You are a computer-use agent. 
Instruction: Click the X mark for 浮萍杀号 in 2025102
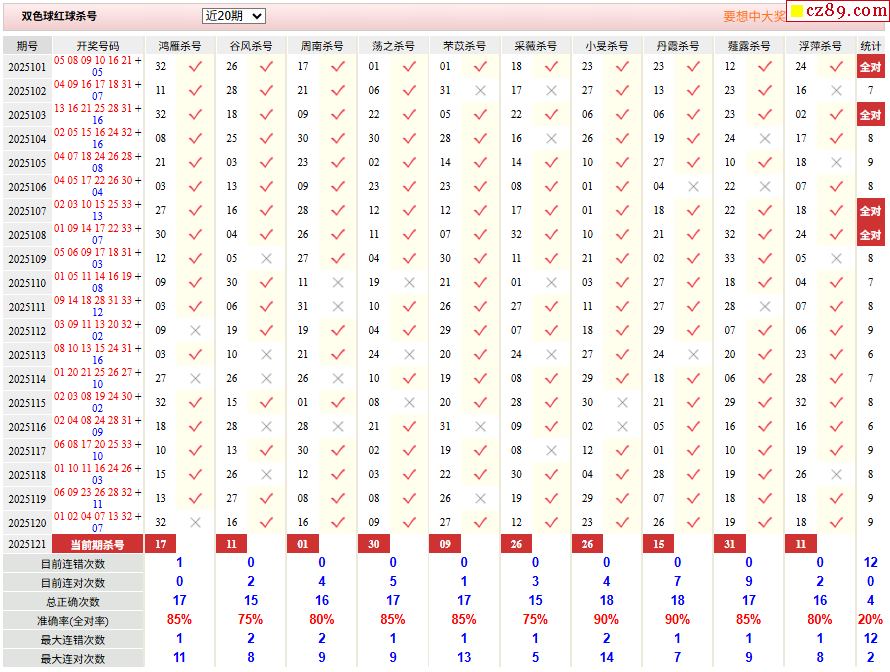click(836, 90)
